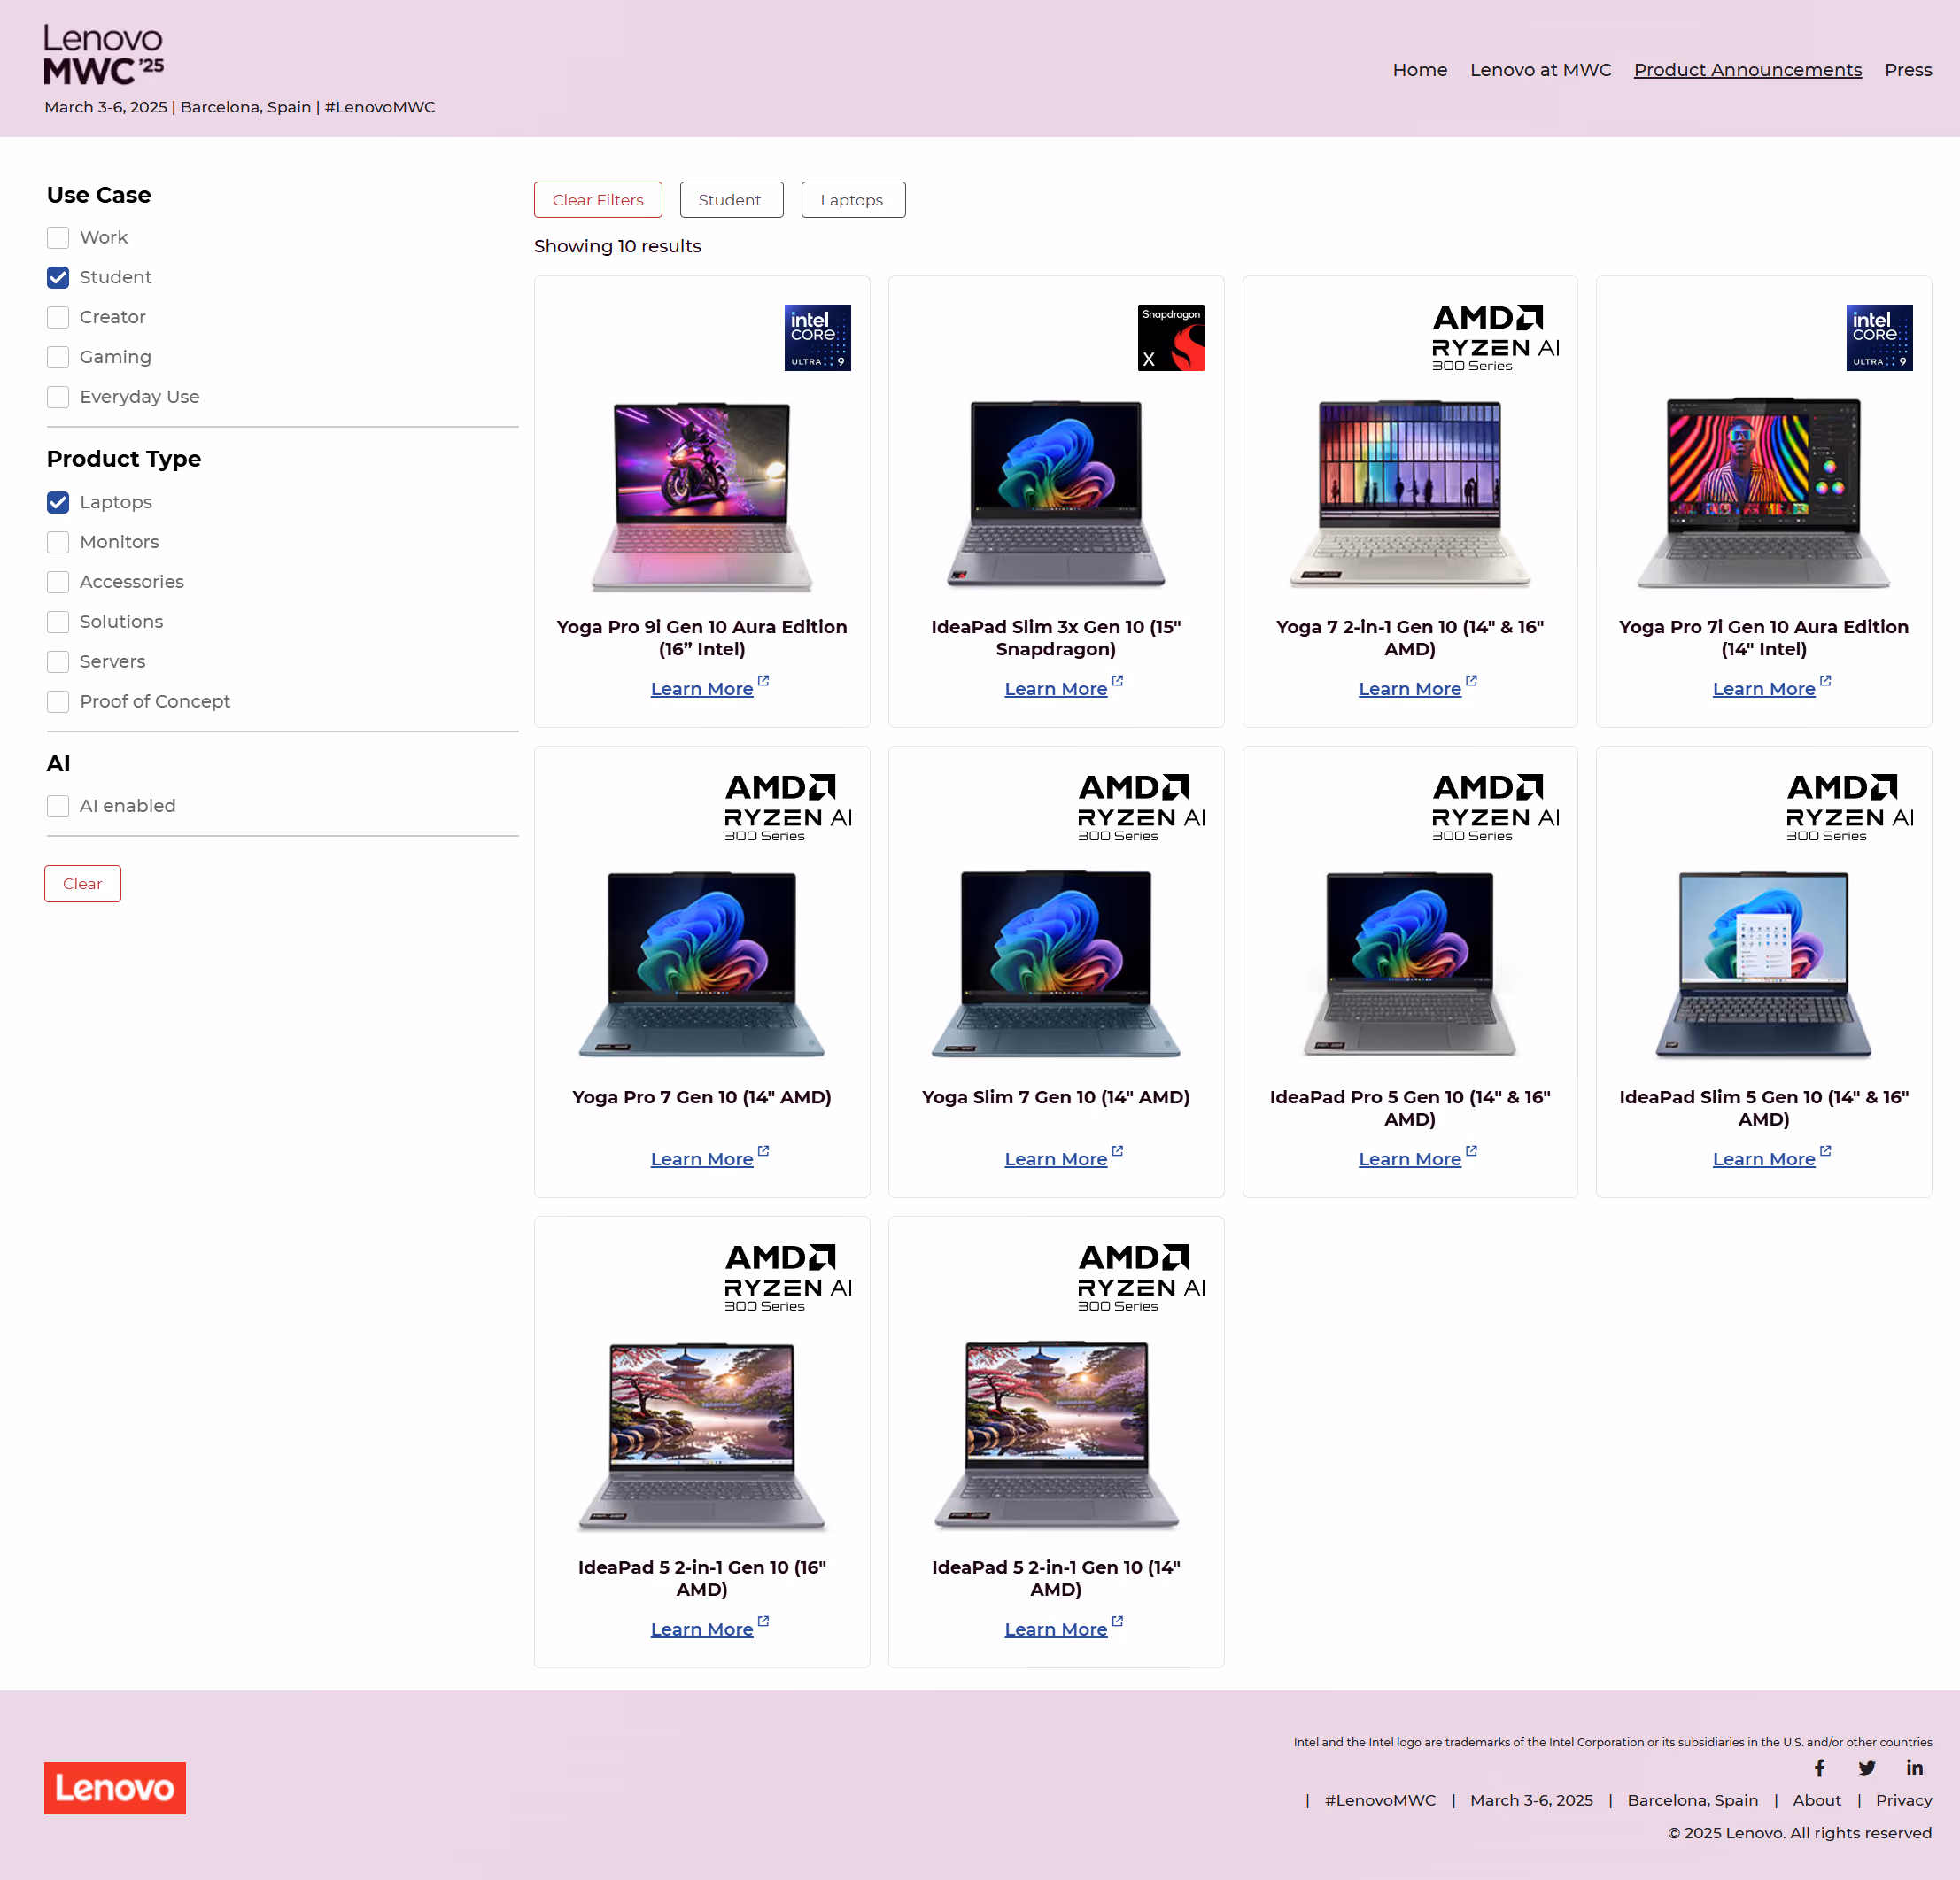The height and width of the screenshot is (1880, 1960).
Task: Click the sidebar Clear button
Action: [x=82, y=884]
